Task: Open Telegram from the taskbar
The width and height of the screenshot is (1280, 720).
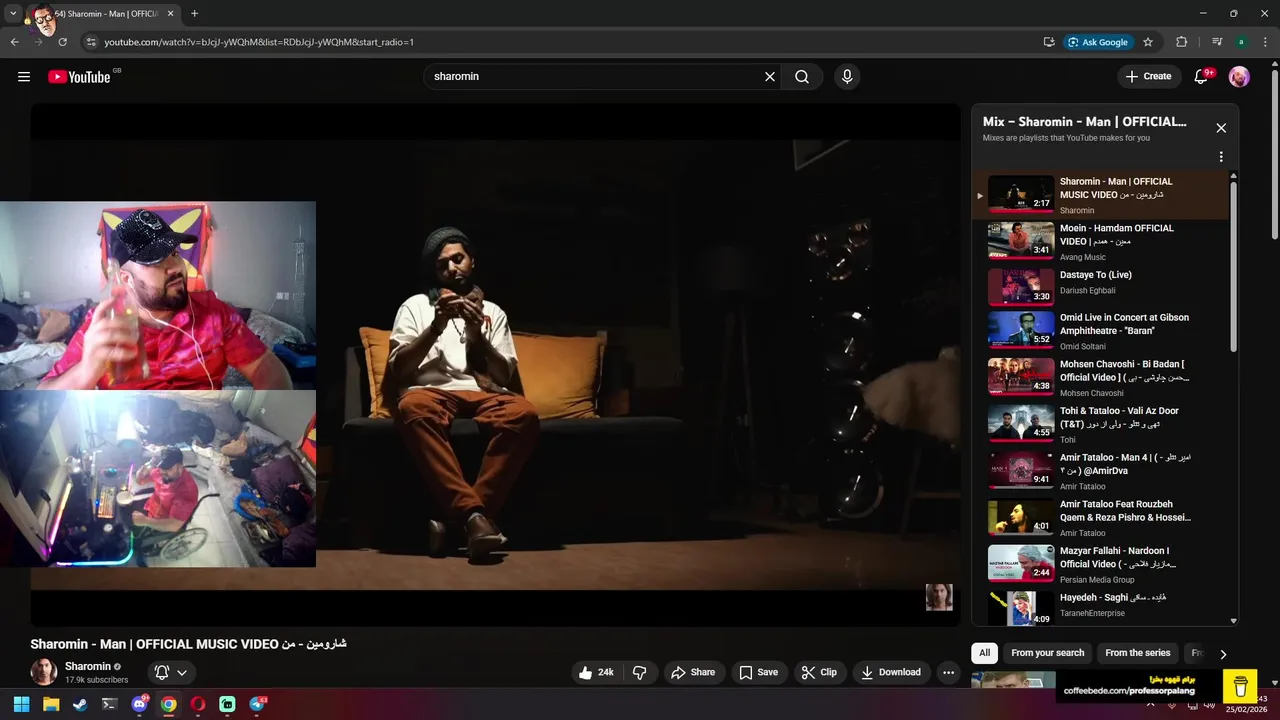Action: tap(258, 704)
